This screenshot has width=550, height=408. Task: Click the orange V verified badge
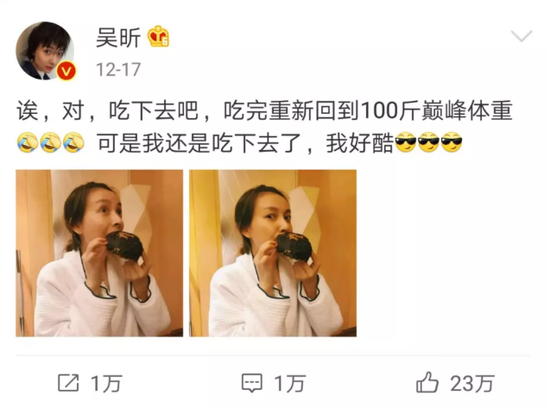click(x=66, y=71)
